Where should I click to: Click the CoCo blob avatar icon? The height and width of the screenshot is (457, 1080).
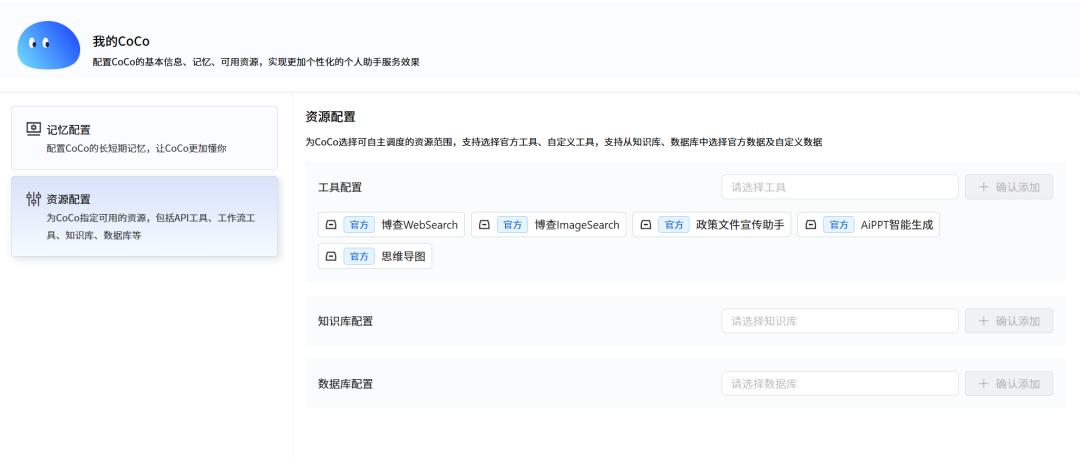tap(49, 45)
